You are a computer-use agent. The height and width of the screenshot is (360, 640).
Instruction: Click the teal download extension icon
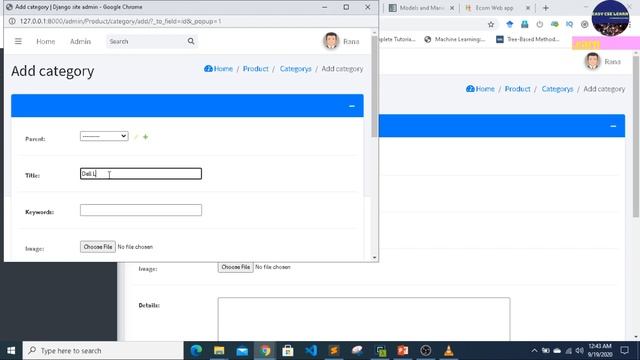[524, 24]
